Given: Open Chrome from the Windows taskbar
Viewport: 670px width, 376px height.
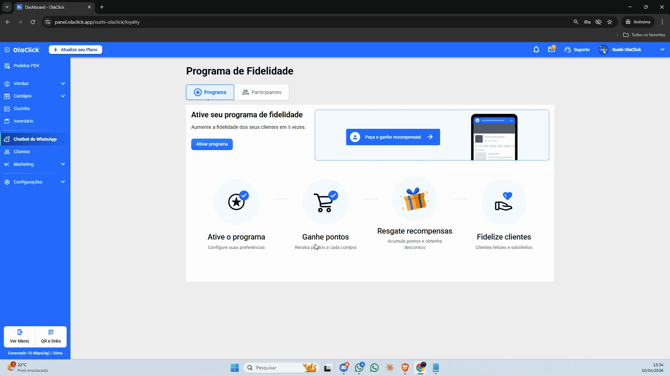Looking at the screenshot, I should coord(421,367).
